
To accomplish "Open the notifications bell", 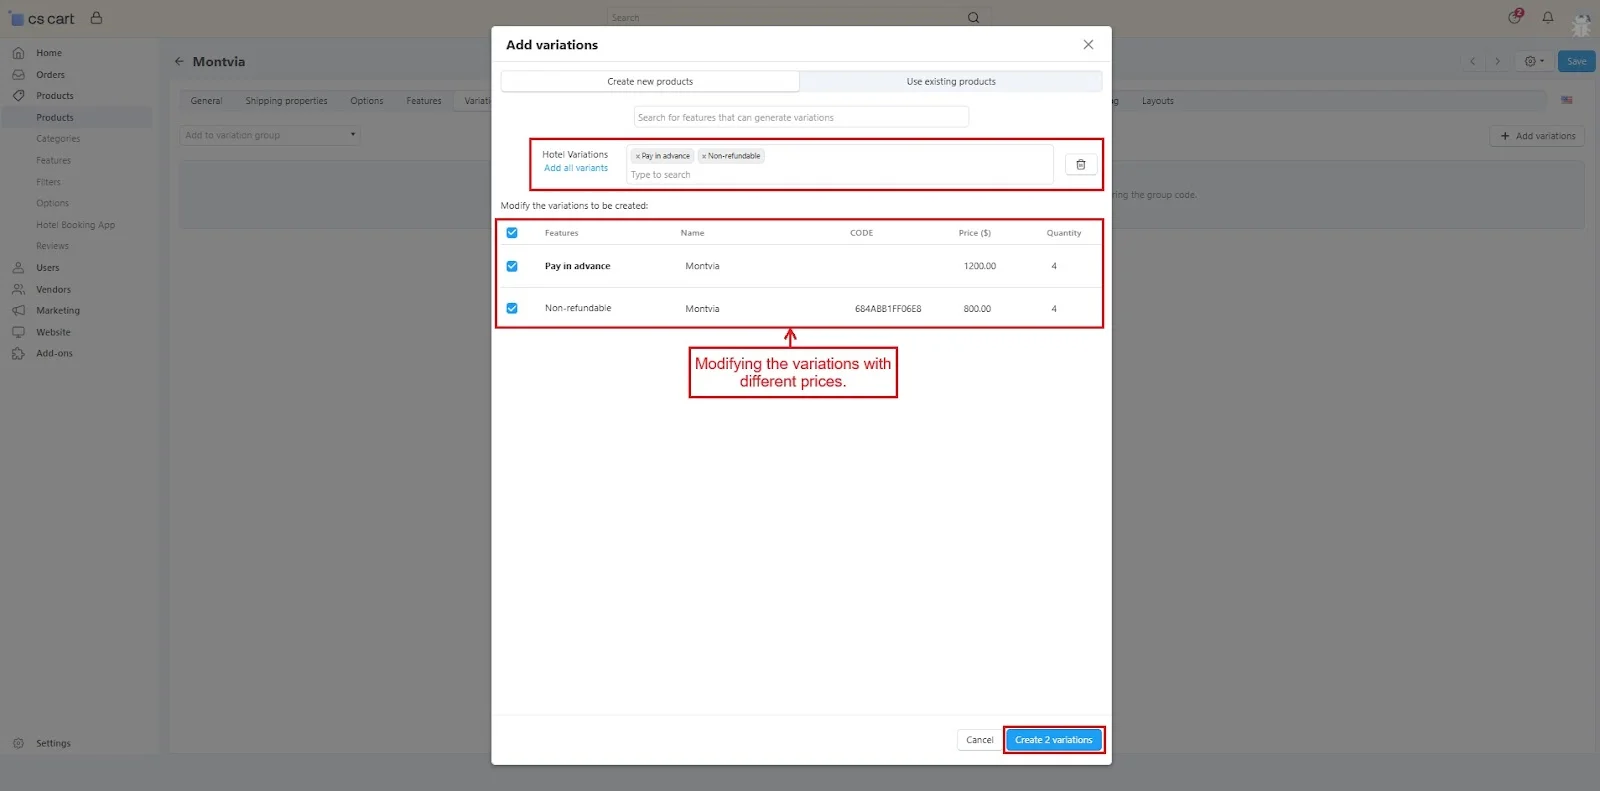I will [x=1547, y=18].
